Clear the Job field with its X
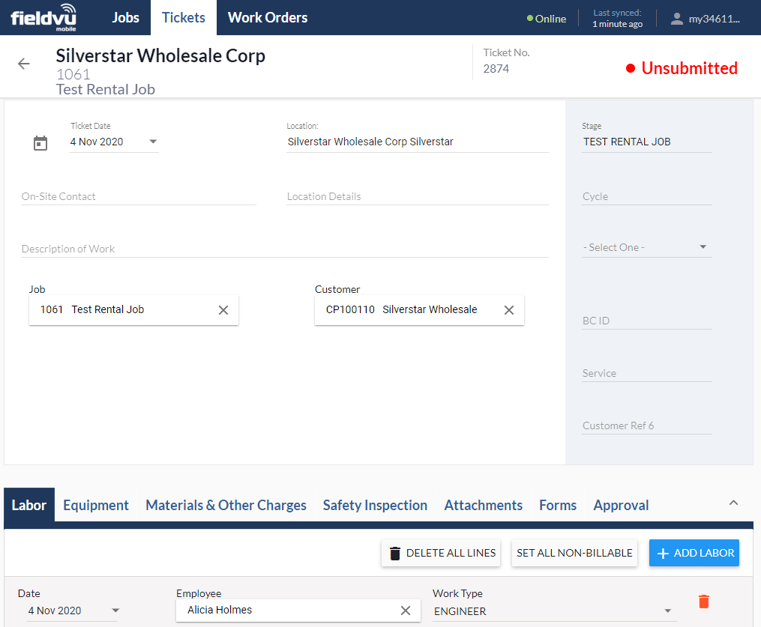This screenshot has width=761, height=627. coord(223,310)
